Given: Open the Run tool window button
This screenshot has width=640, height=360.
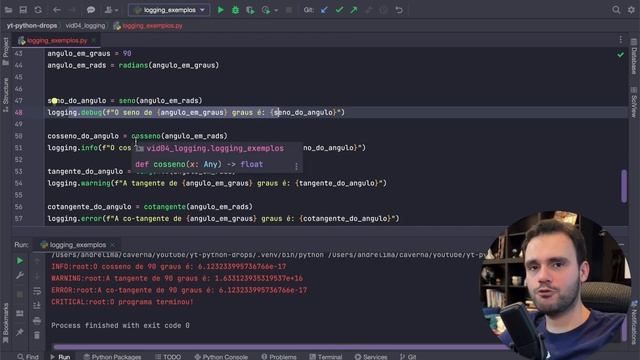Looking at the screenshot, I should (x=60, y=356).
